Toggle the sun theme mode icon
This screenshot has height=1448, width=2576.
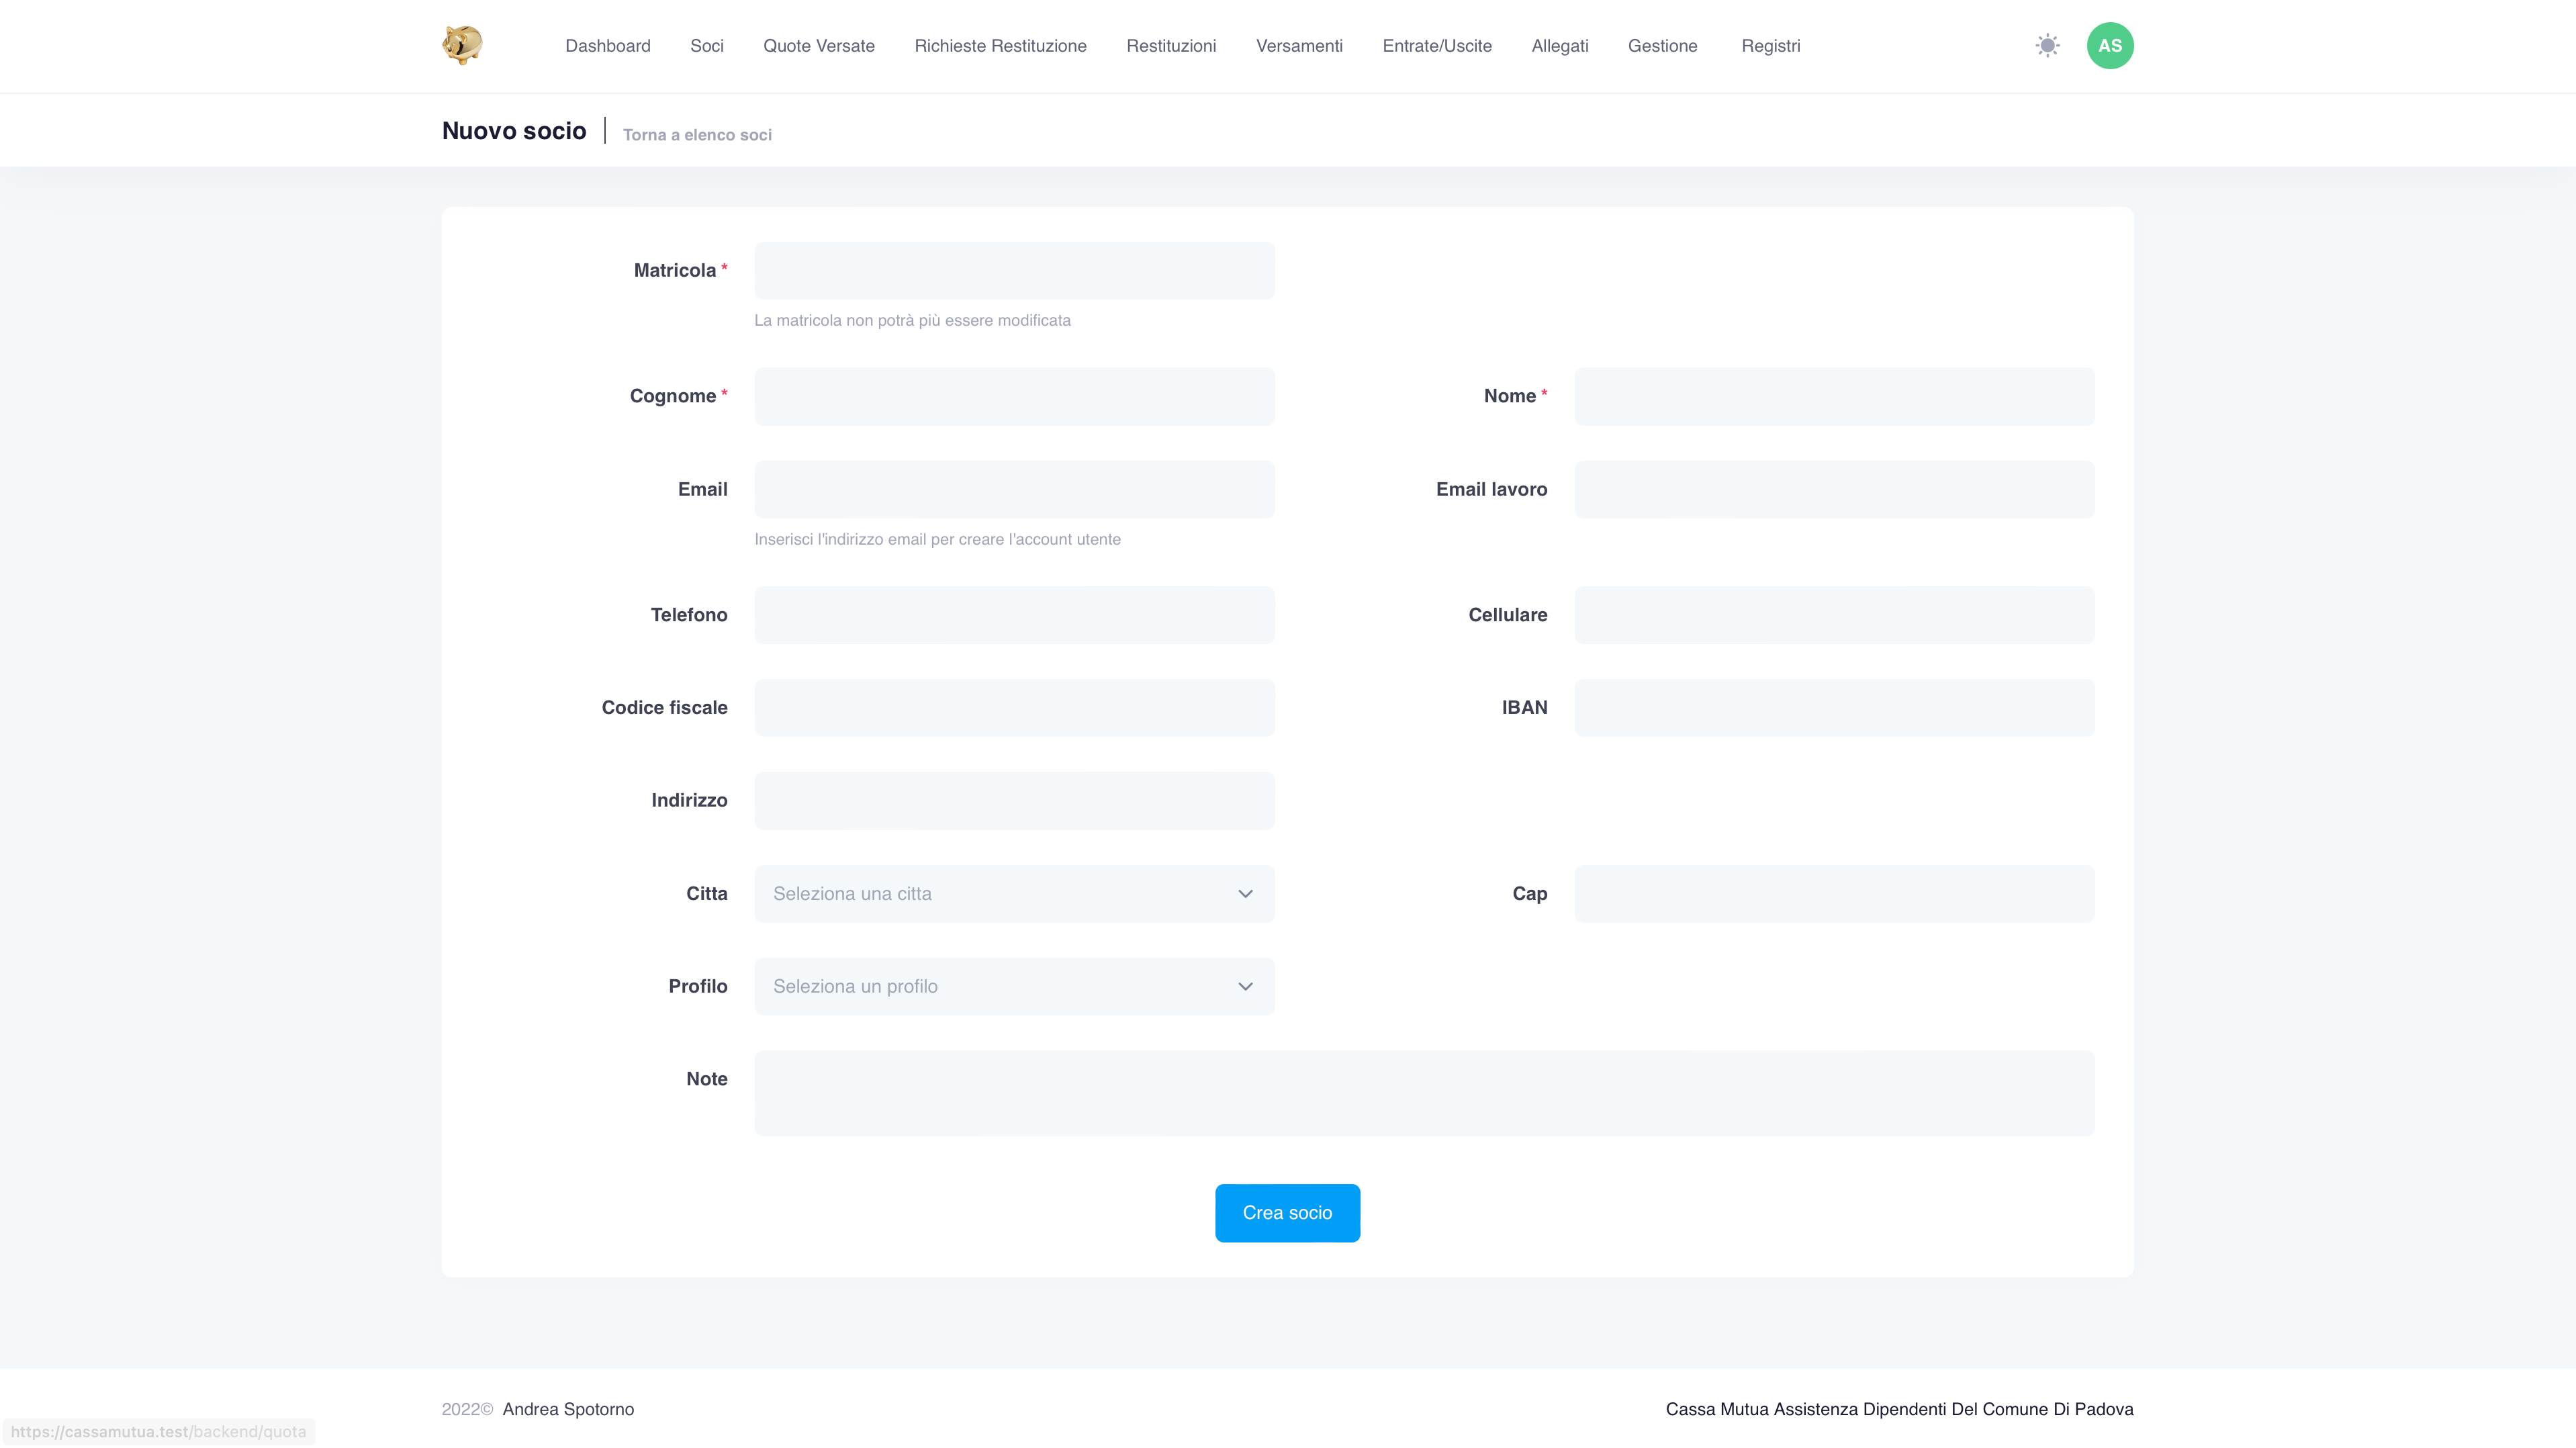(x=2047, y=45)
